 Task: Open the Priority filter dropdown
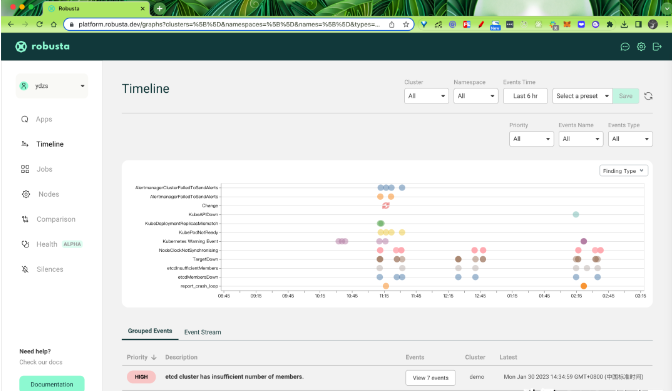531,139
